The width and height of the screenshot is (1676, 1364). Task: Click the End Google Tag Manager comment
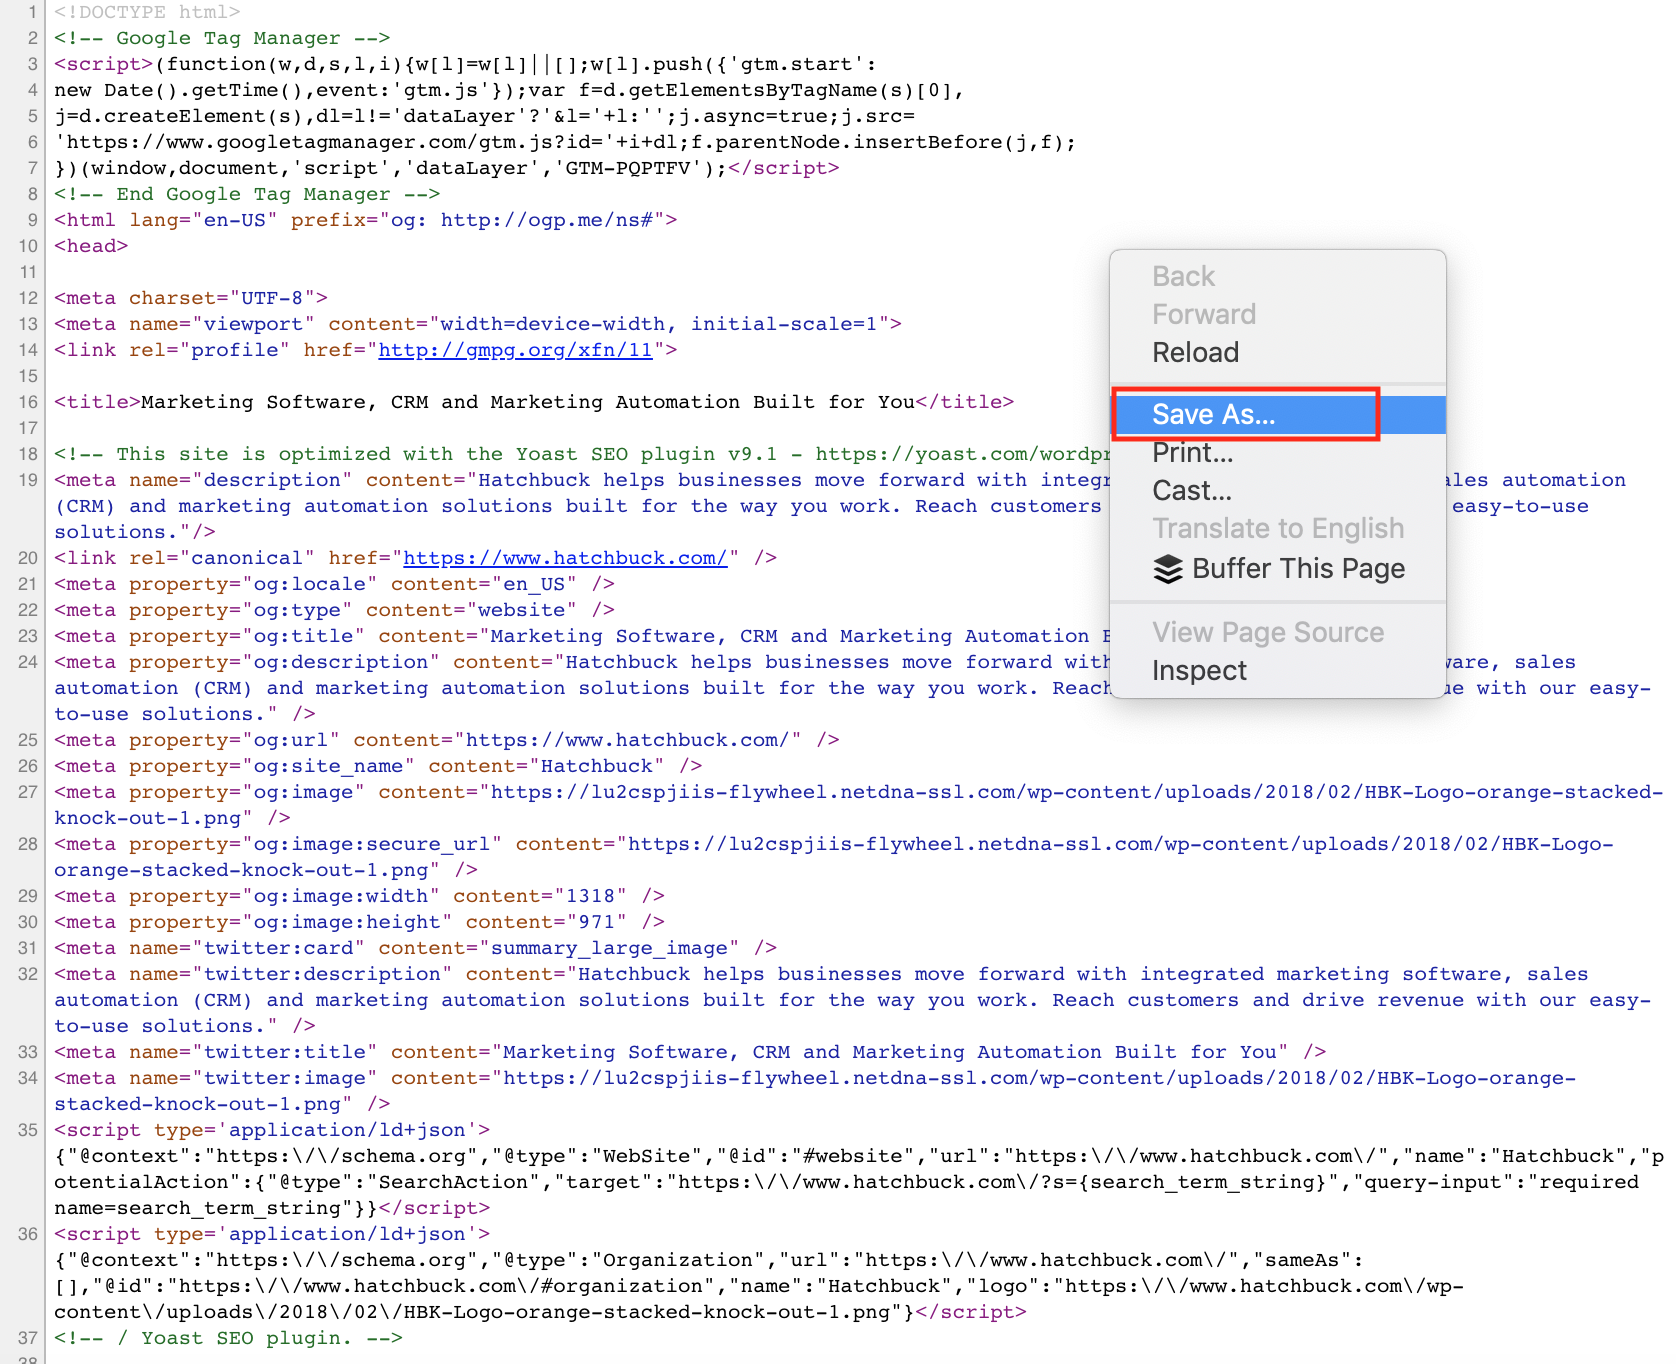pyautogui.click(x=247, y=194)
